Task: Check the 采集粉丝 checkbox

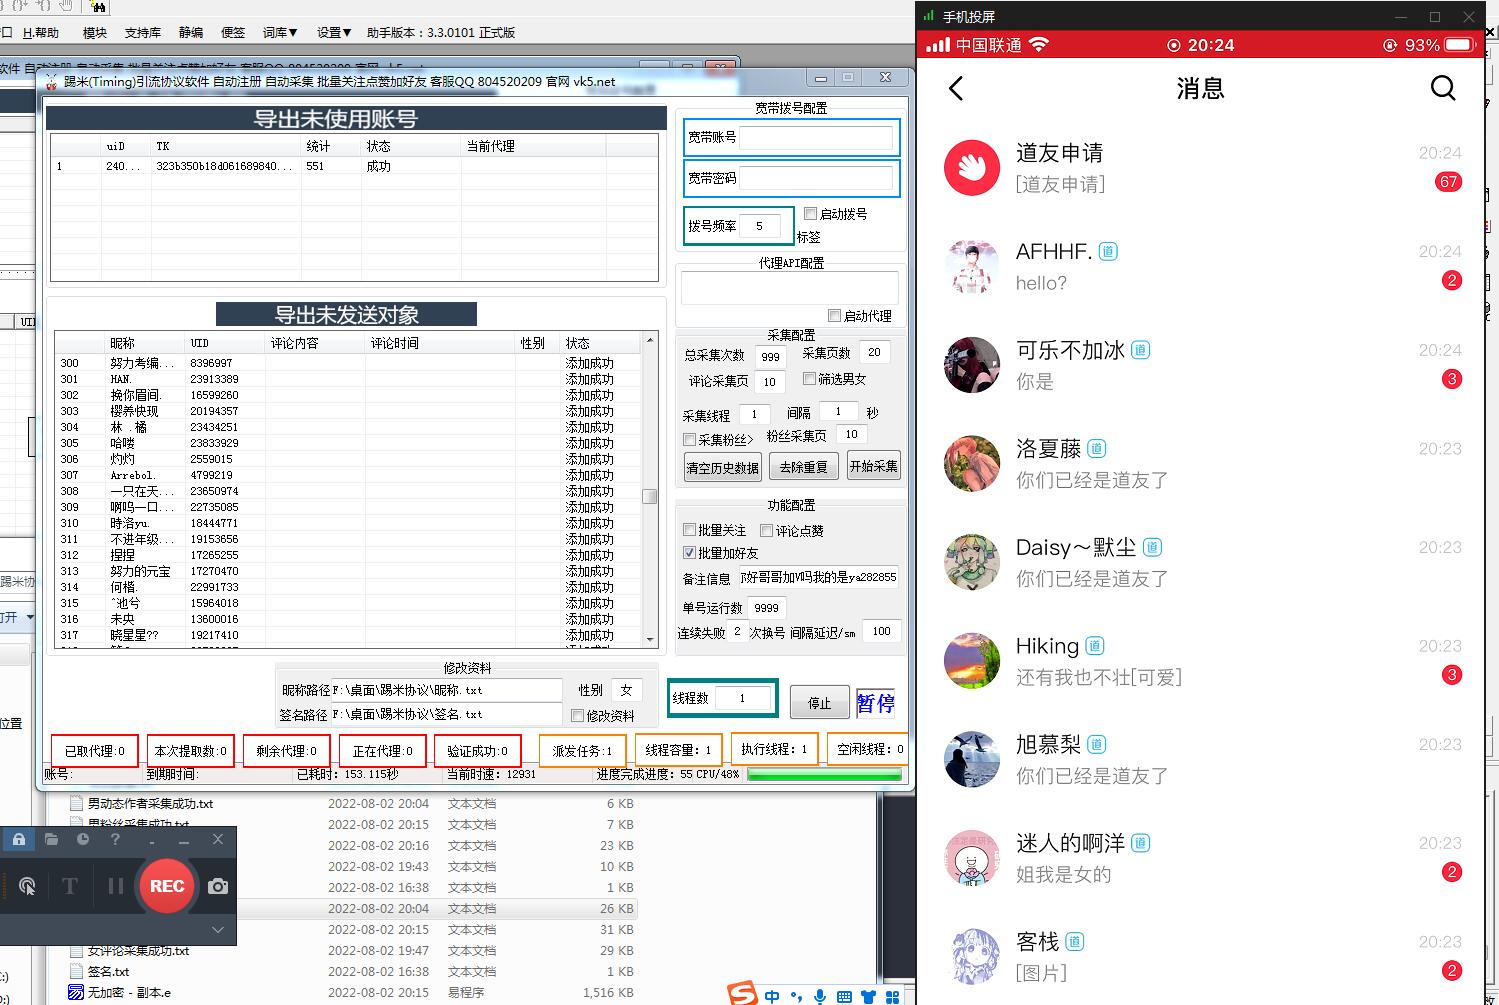Action: pyautogui.click(x=690, y=439)
